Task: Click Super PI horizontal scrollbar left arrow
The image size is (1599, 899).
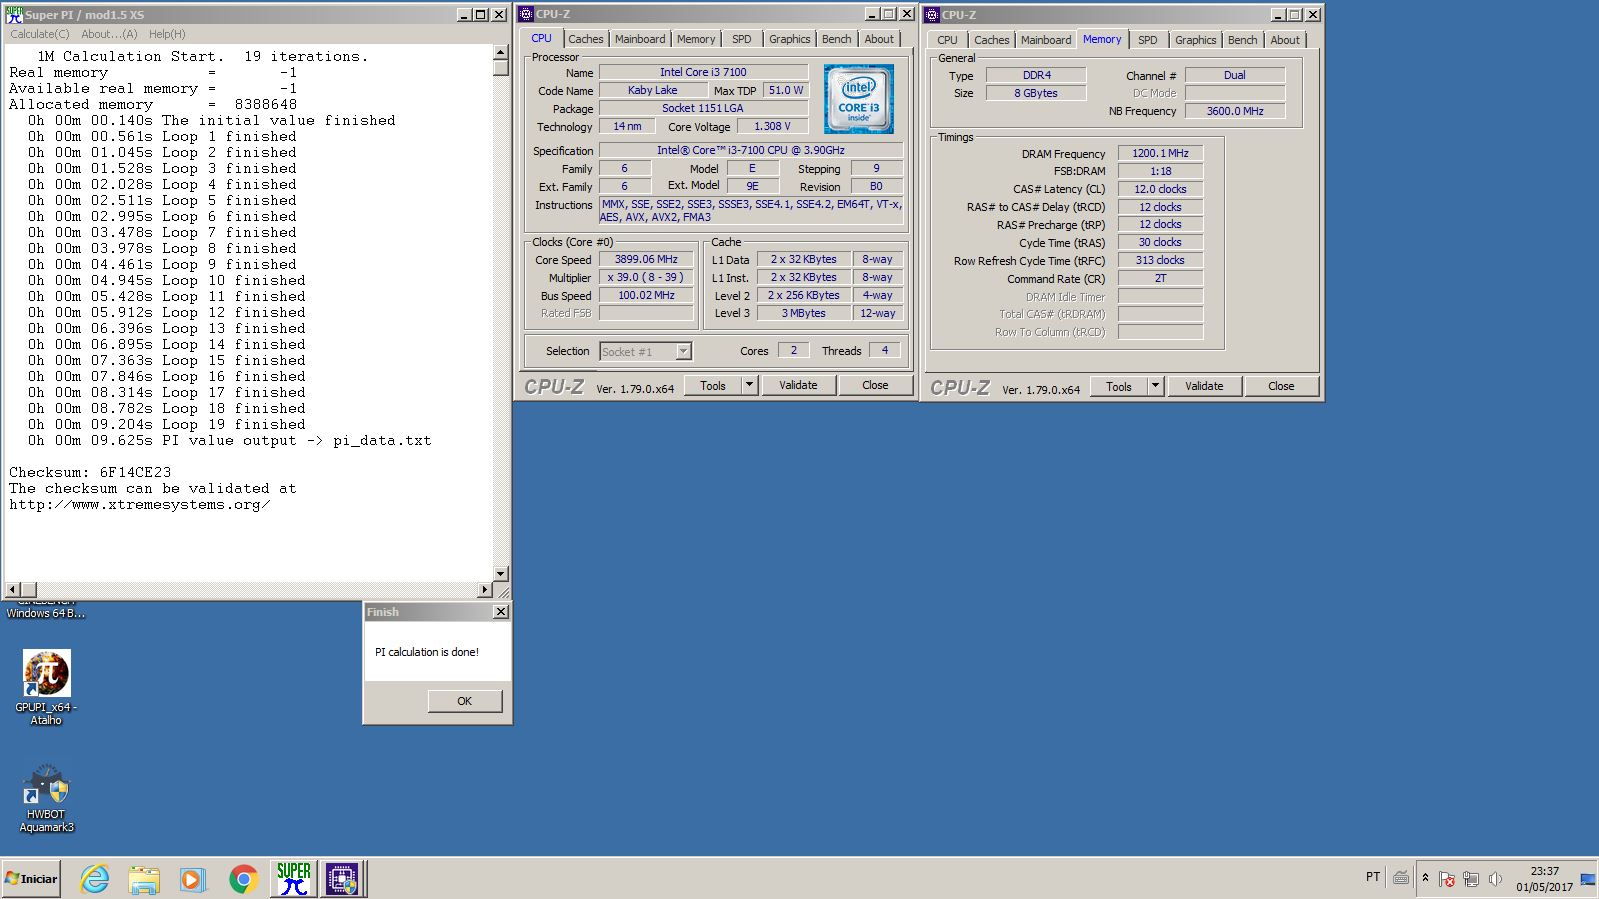Action: tap(13, 589)
